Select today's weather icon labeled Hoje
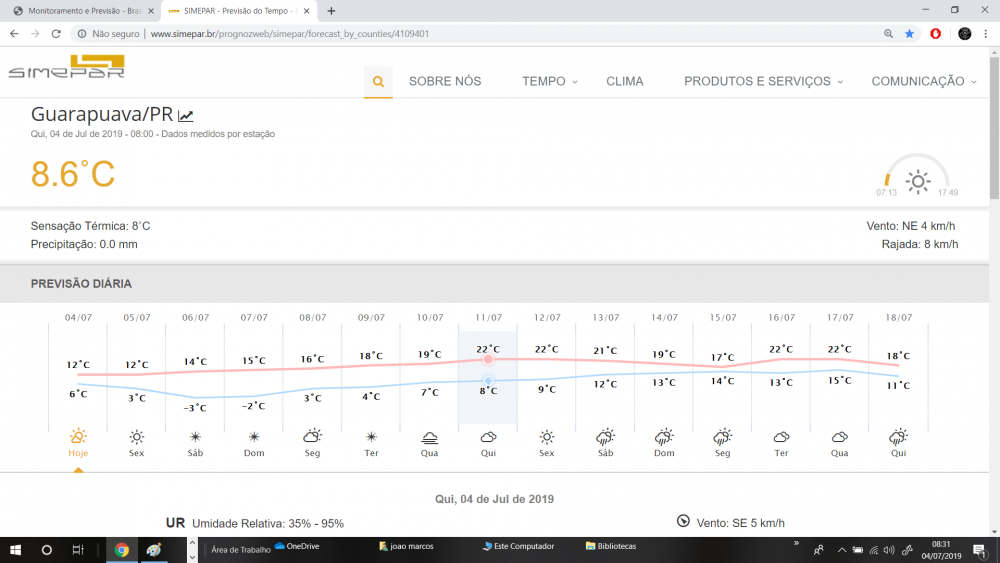 [x=78, y=437]
